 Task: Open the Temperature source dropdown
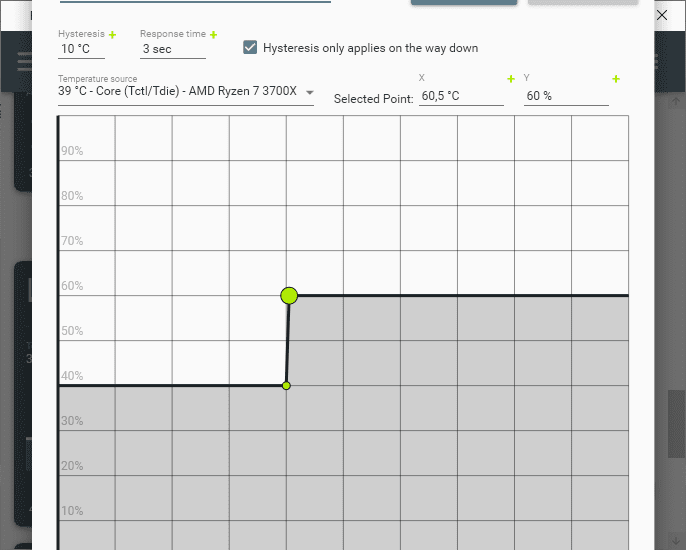(186, 91)
